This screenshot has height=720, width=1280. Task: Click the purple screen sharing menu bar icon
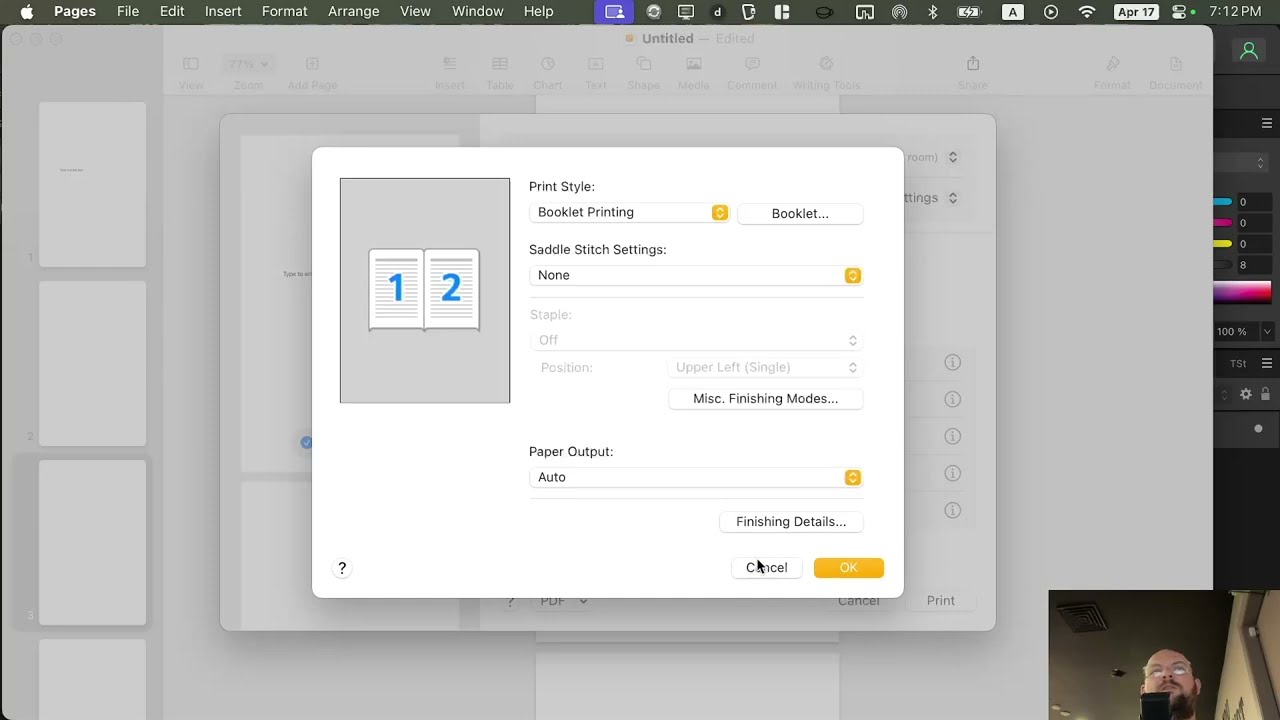coord(615,12)
